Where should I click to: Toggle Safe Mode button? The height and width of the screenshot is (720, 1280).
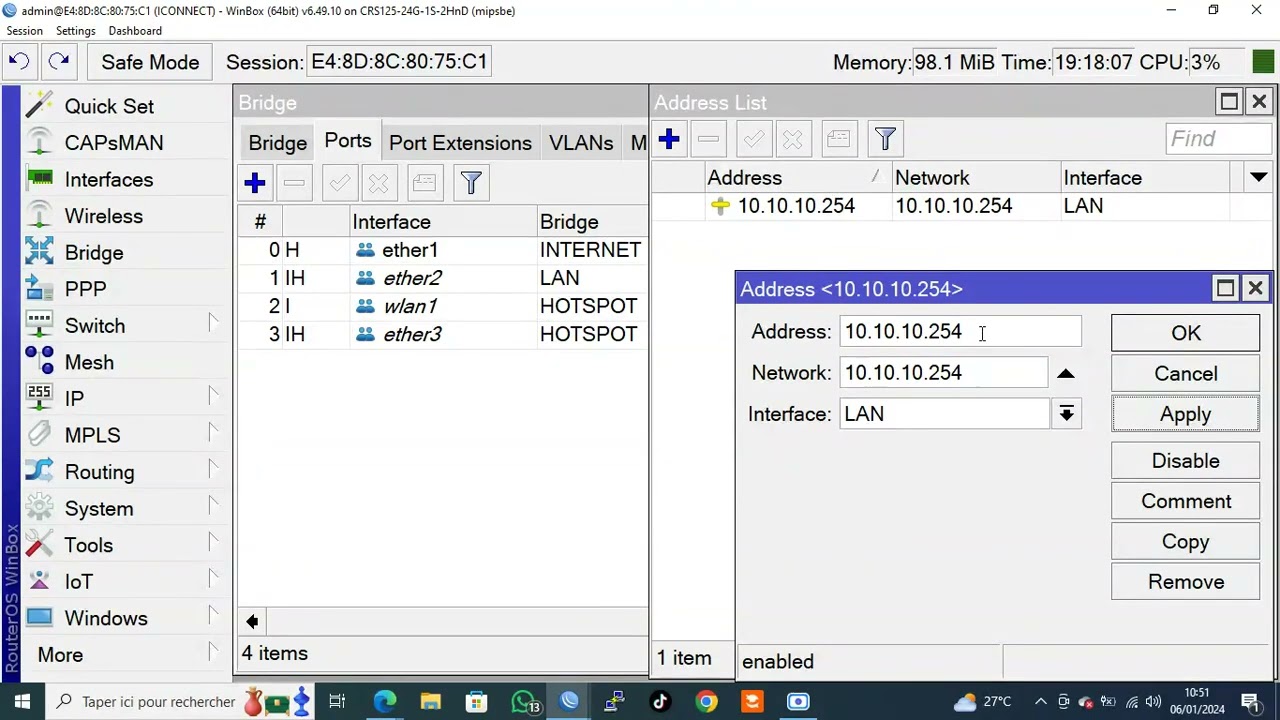[x=150, y=62]
